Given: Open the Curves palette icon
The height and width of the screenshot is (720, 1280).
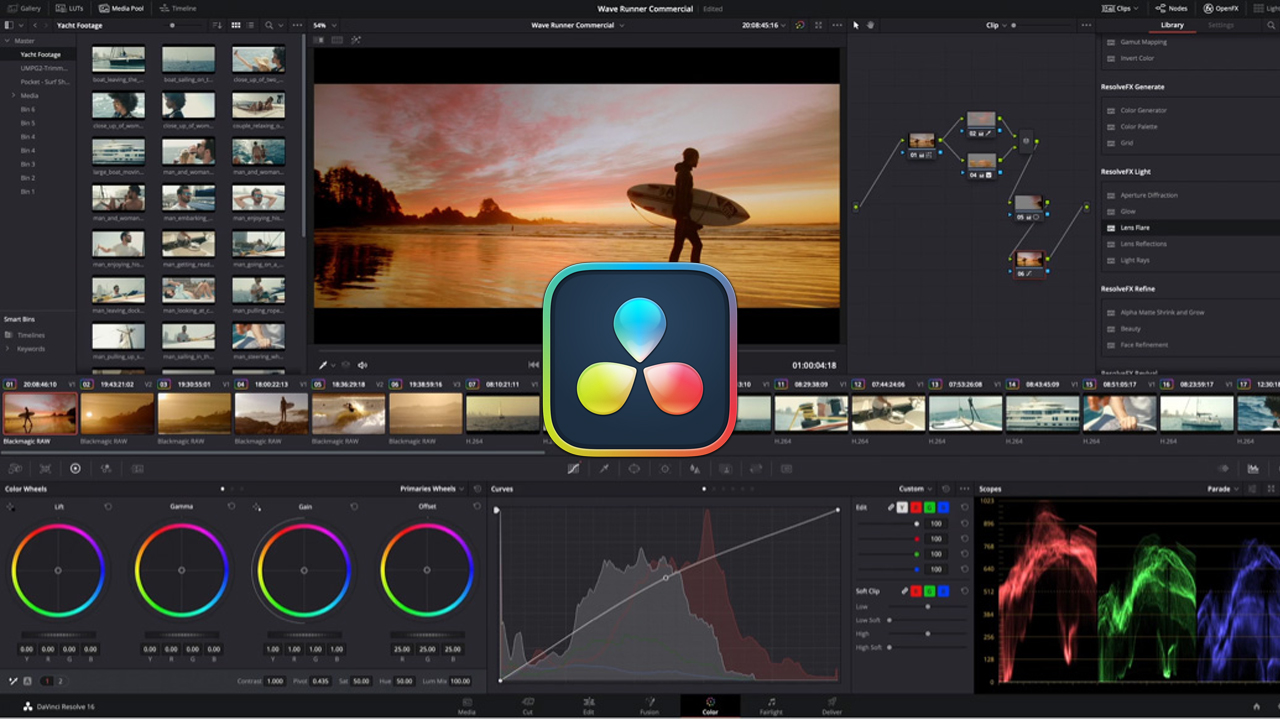Looking at the screenshot, I should (573, 468).
